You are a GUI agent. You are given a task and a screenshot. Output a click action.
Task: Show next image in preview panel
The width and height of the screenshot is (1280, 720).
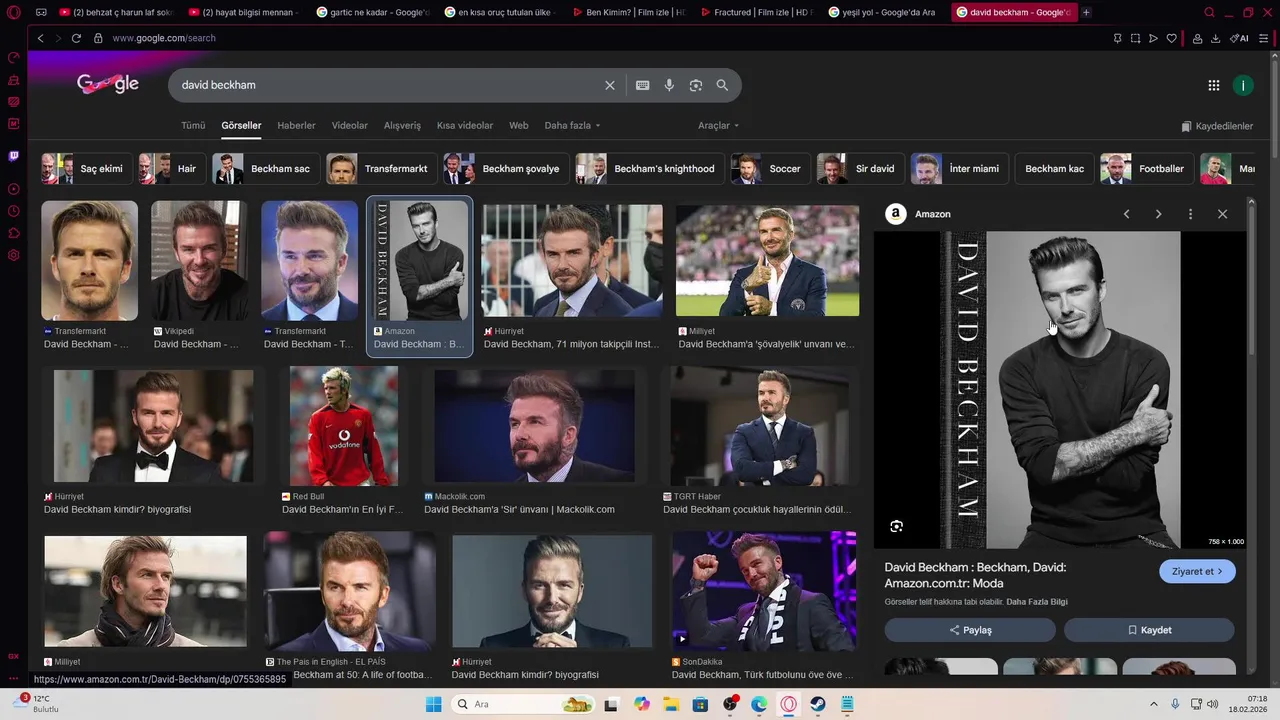point(1158,214)
